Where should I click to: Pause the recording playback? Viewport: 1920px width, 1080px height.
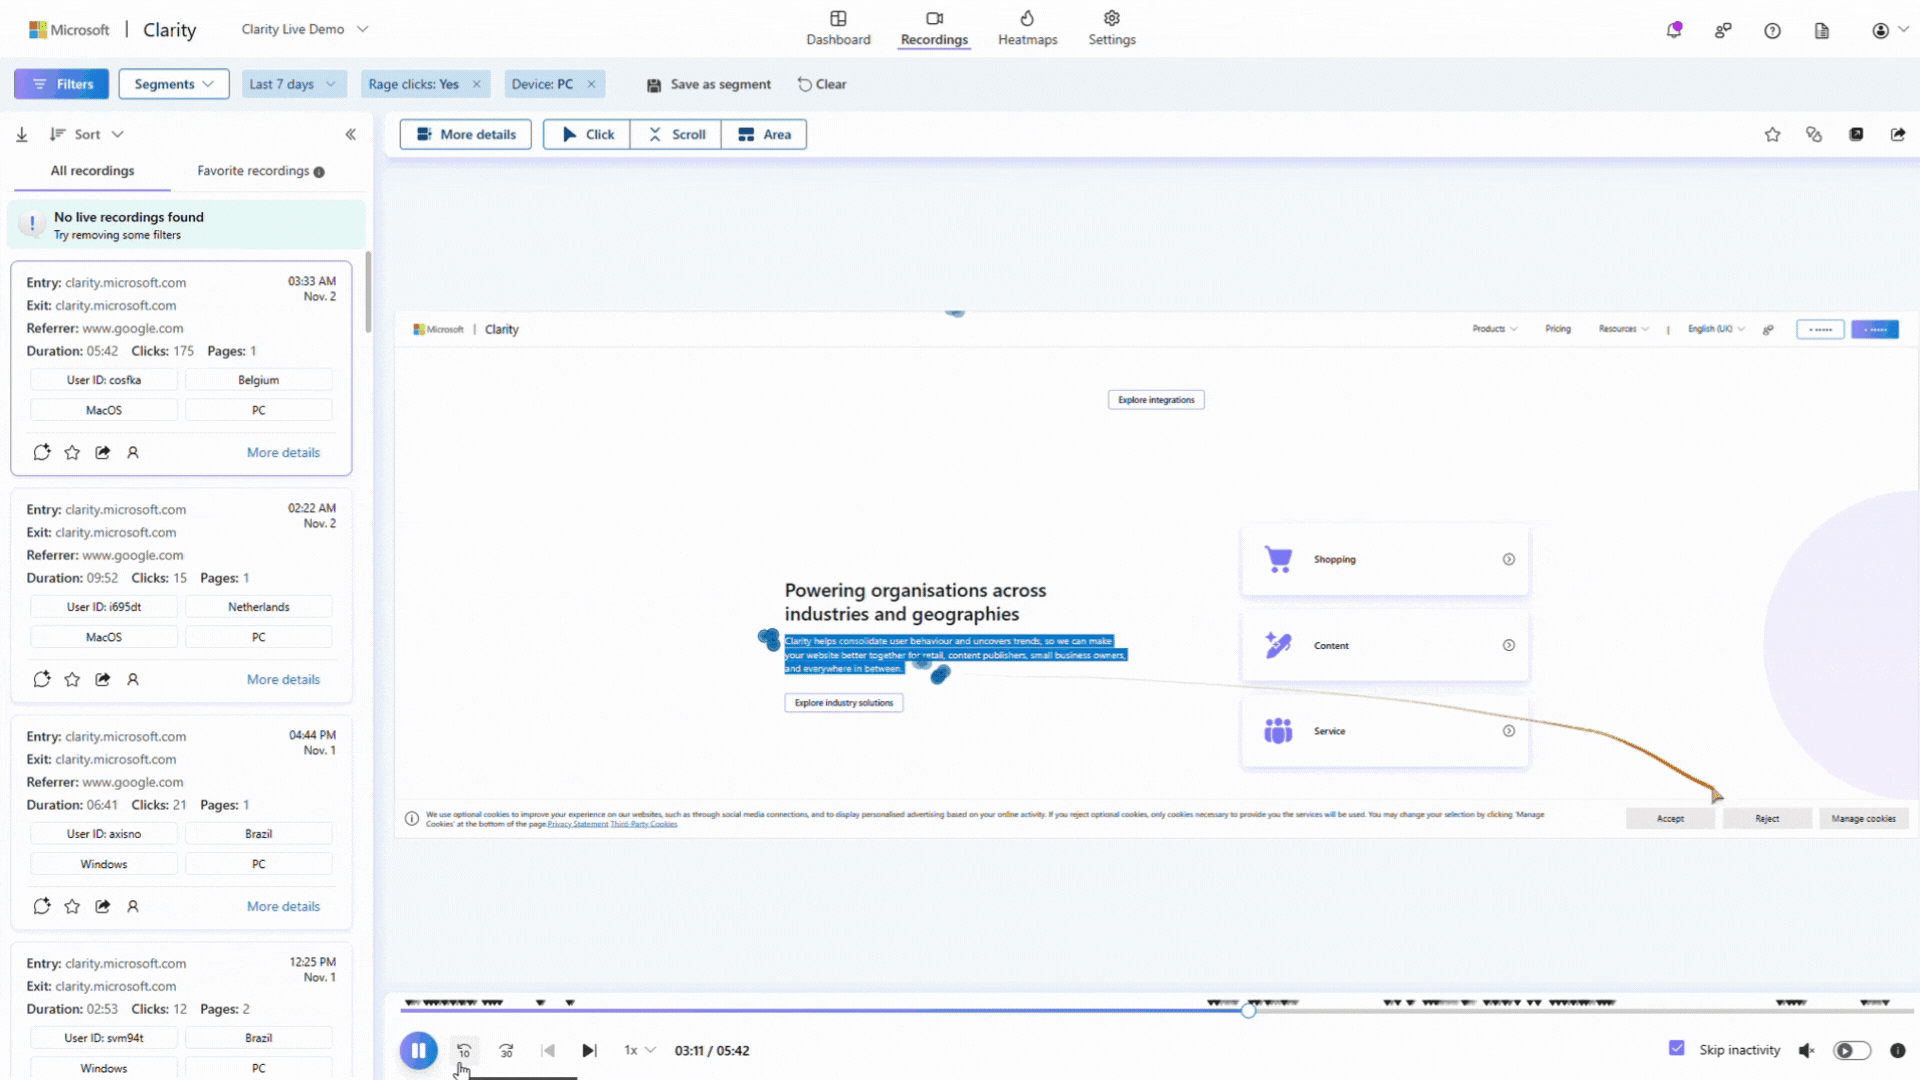[x=419, y=1050]
